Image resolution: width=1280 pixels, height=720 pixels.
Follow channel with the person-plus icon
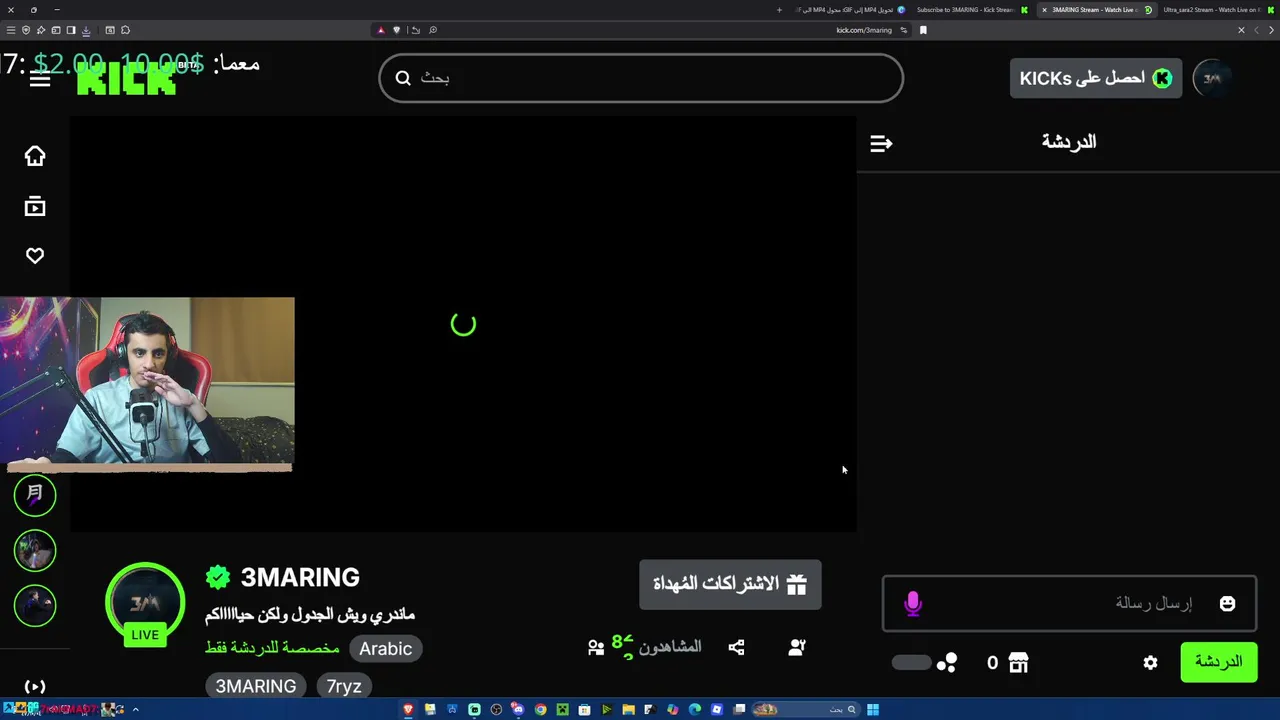(797, 647)
